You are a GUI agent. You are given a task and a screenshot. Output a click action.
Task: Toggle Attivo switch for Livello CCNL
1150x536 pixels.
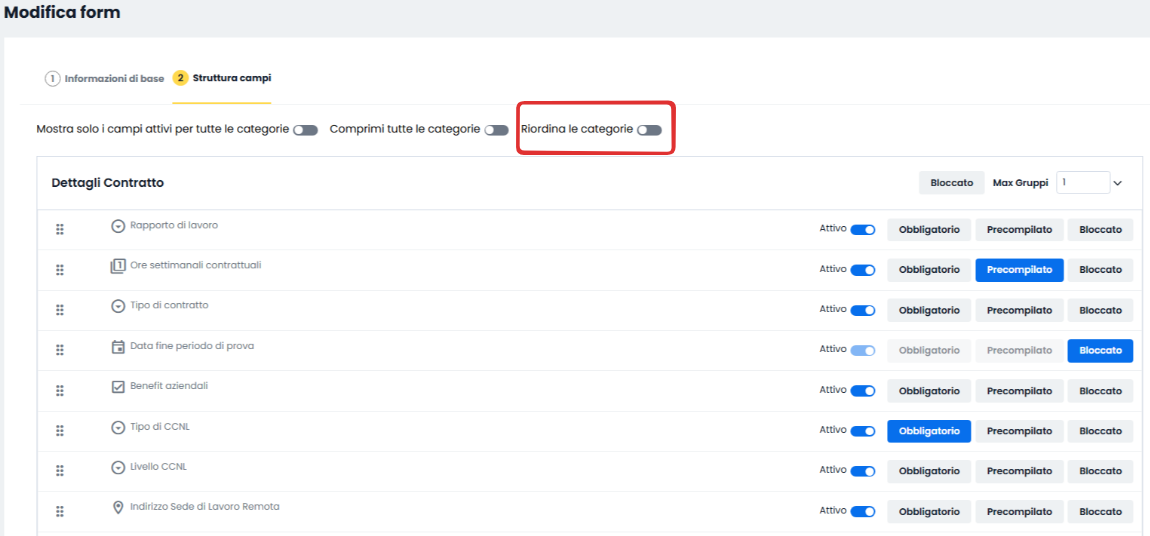[x=862, y=471]
